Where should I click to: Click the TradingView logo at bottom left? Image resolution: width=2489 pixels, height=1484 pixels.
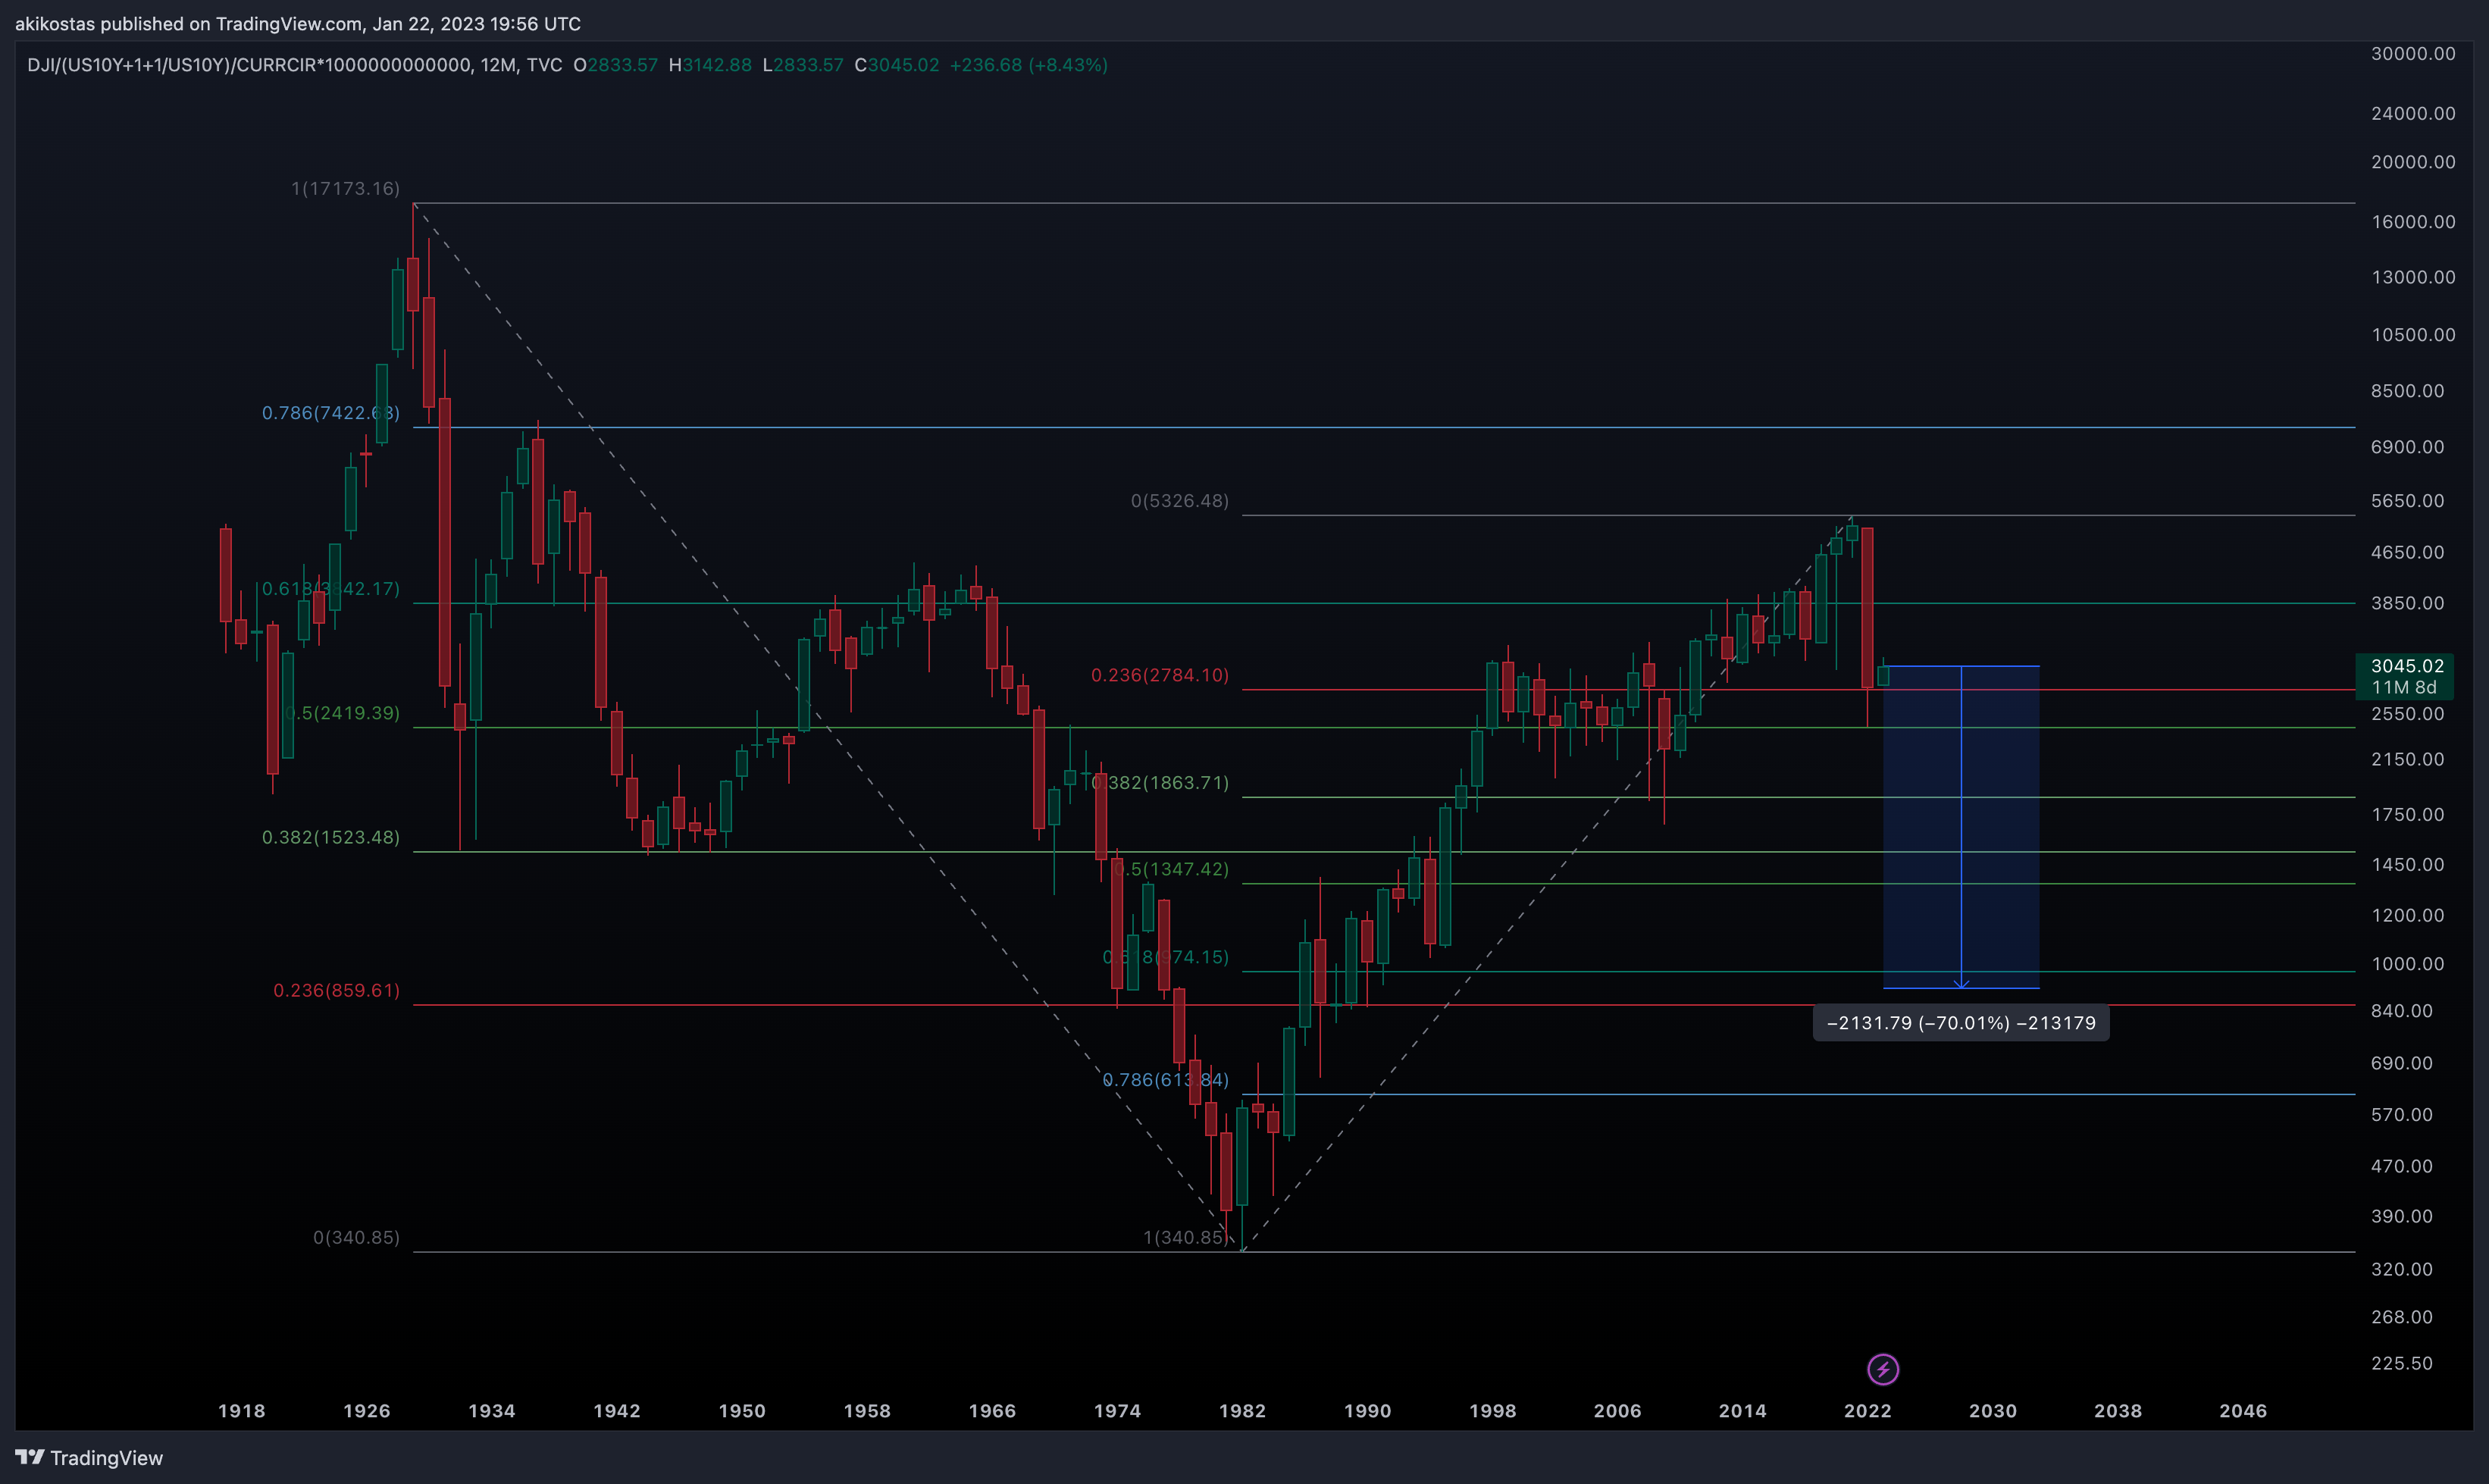pos(89,1458)
